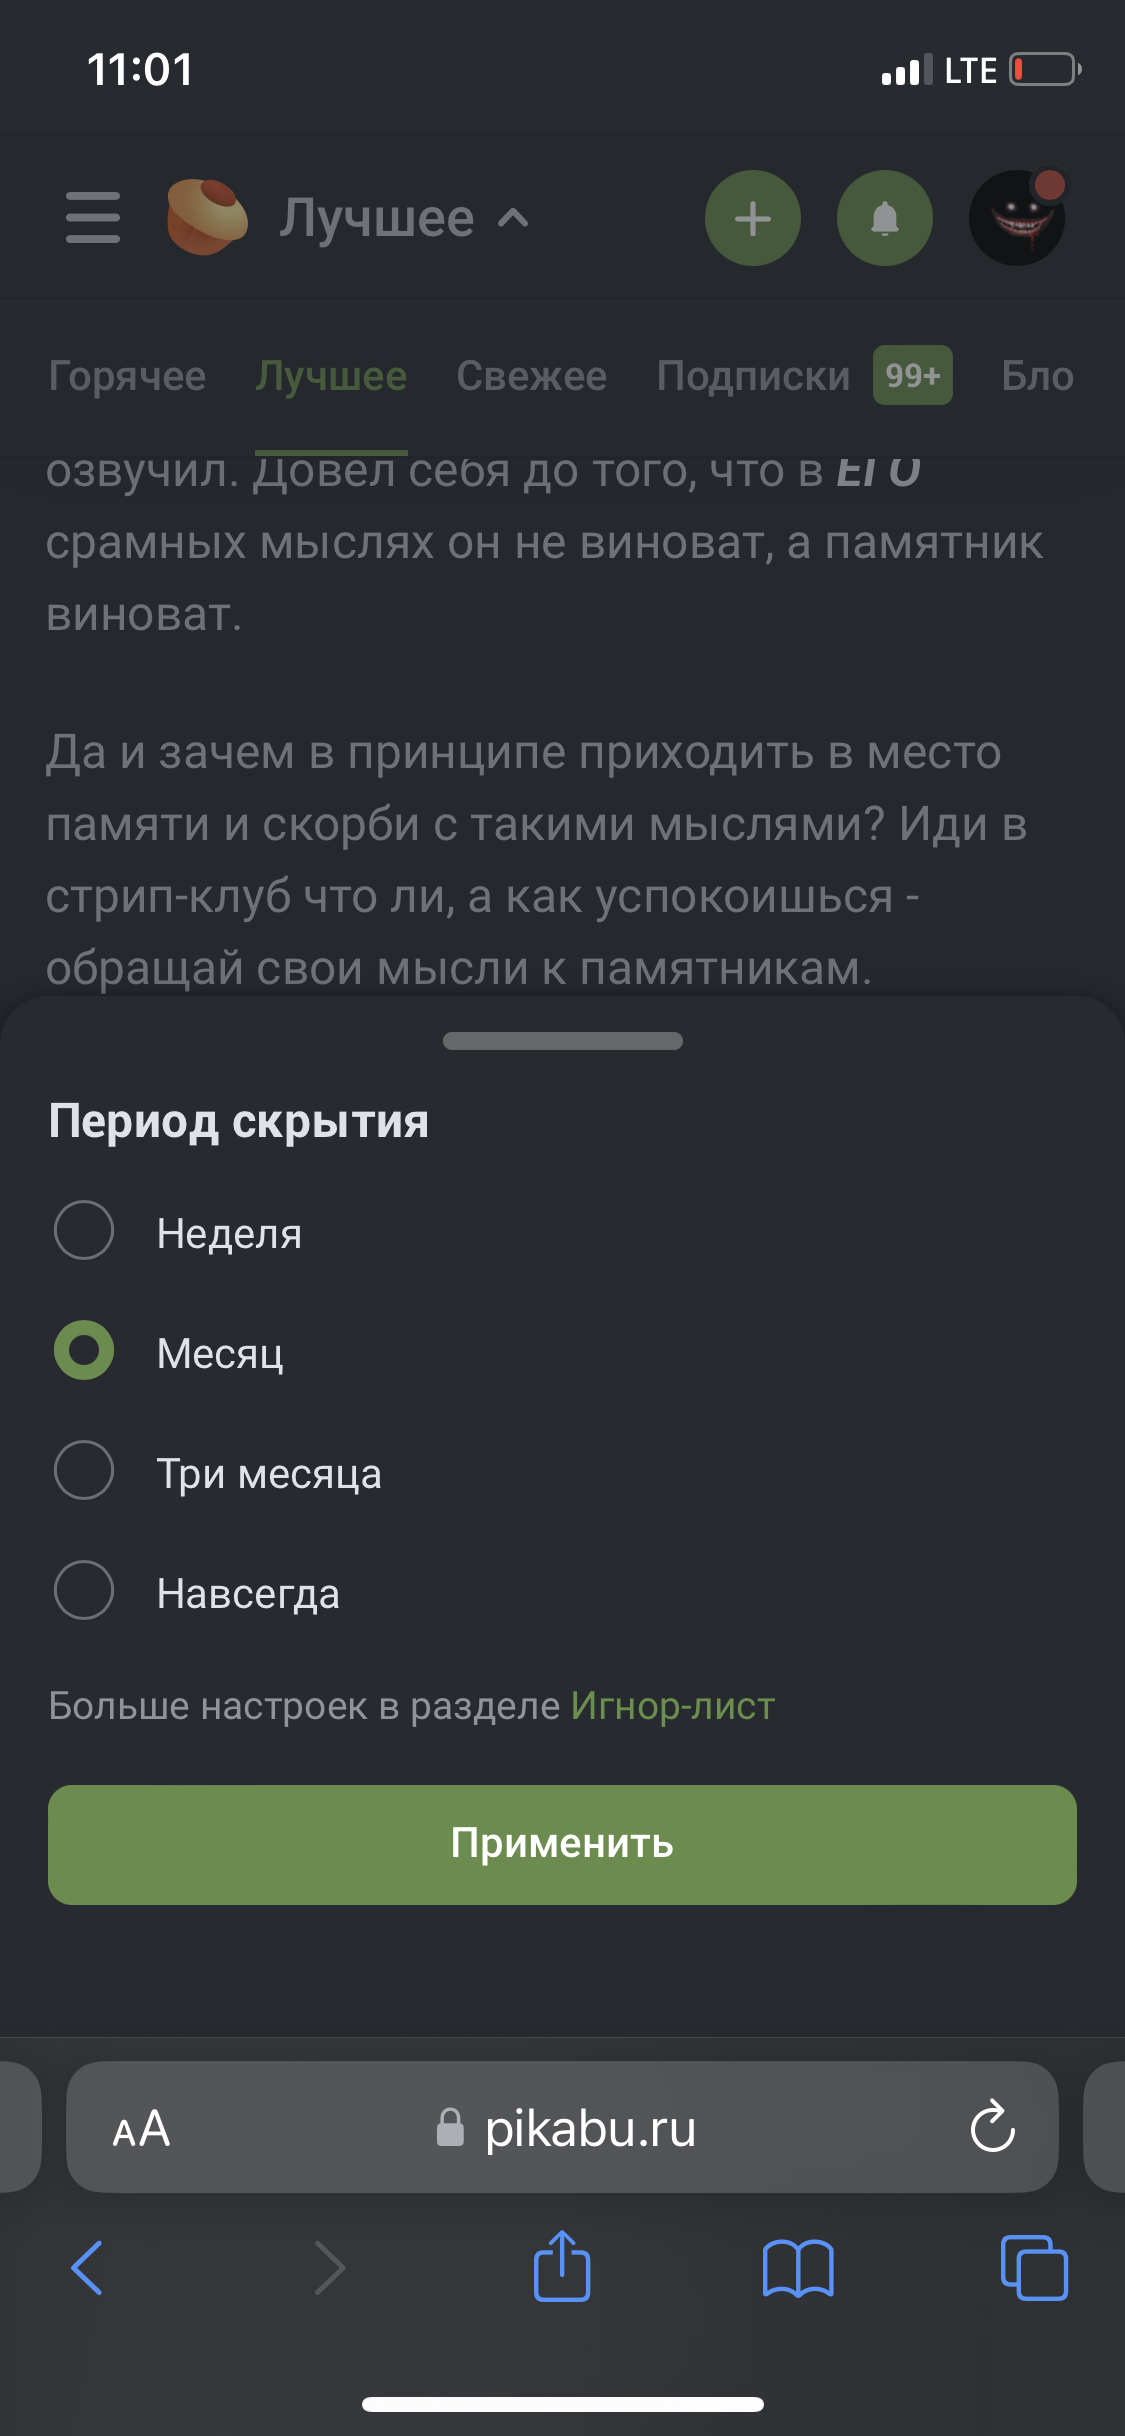Viewport: 1125px width, 2436px height.
Task: Tap the Pikabu cookie logo
Action: click(207, 217)
